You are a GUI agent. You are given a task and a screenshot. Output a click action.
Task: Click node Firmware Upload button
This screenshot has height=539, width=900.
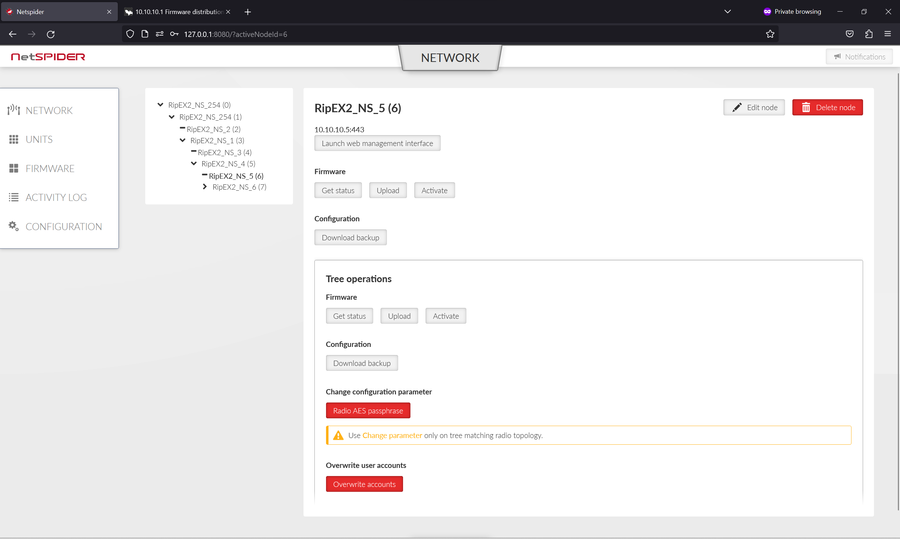click(387, 191)
